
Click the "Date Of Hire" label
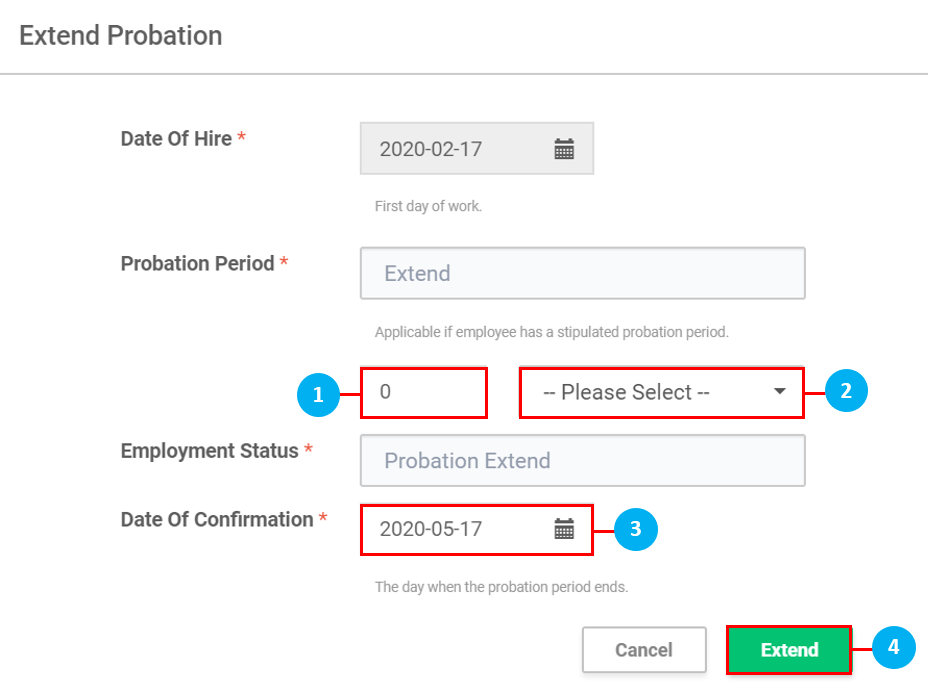coord(176,139)
